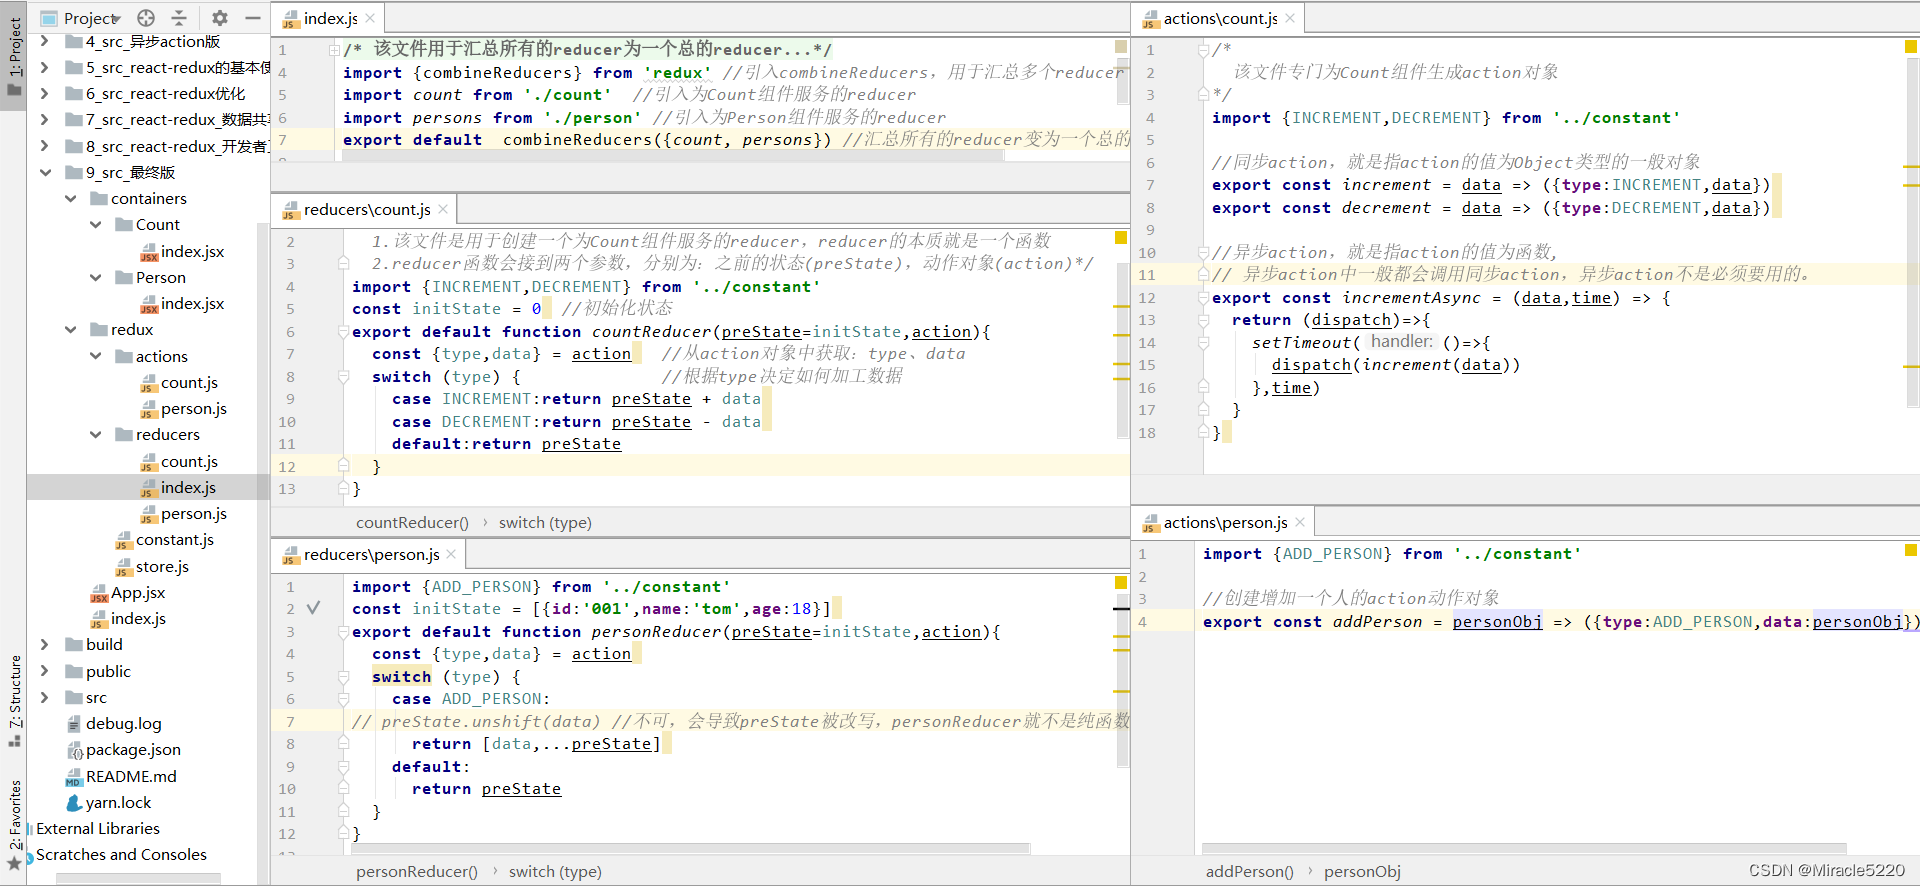Open debug.log file

(123, 723)
